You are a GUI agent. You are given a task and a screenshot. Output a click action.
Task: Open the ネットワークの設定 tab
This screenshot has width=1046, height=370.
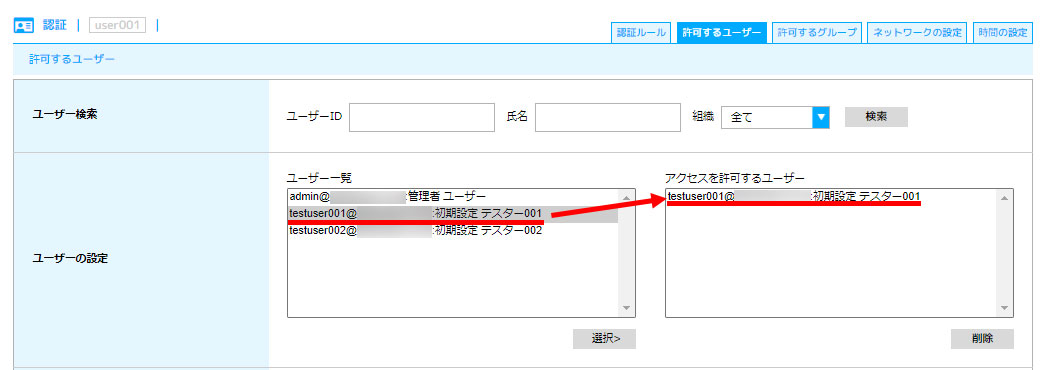pos(917,33)
